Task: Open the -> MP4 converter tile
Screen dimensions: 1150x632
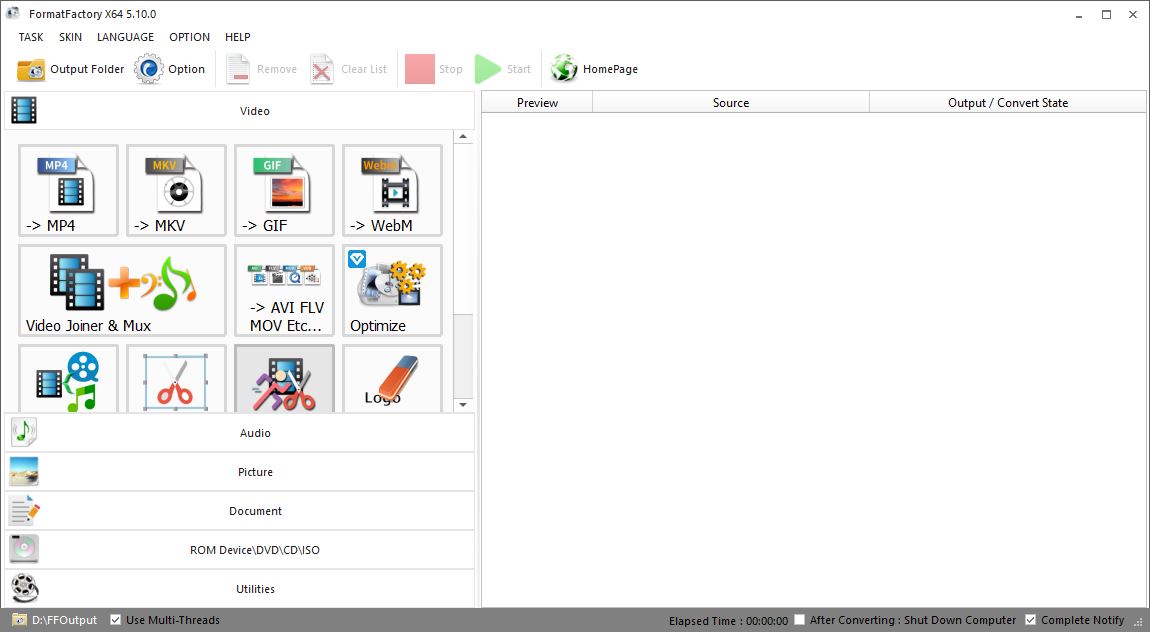Action: pyautogui.click(x=68, y=191)
